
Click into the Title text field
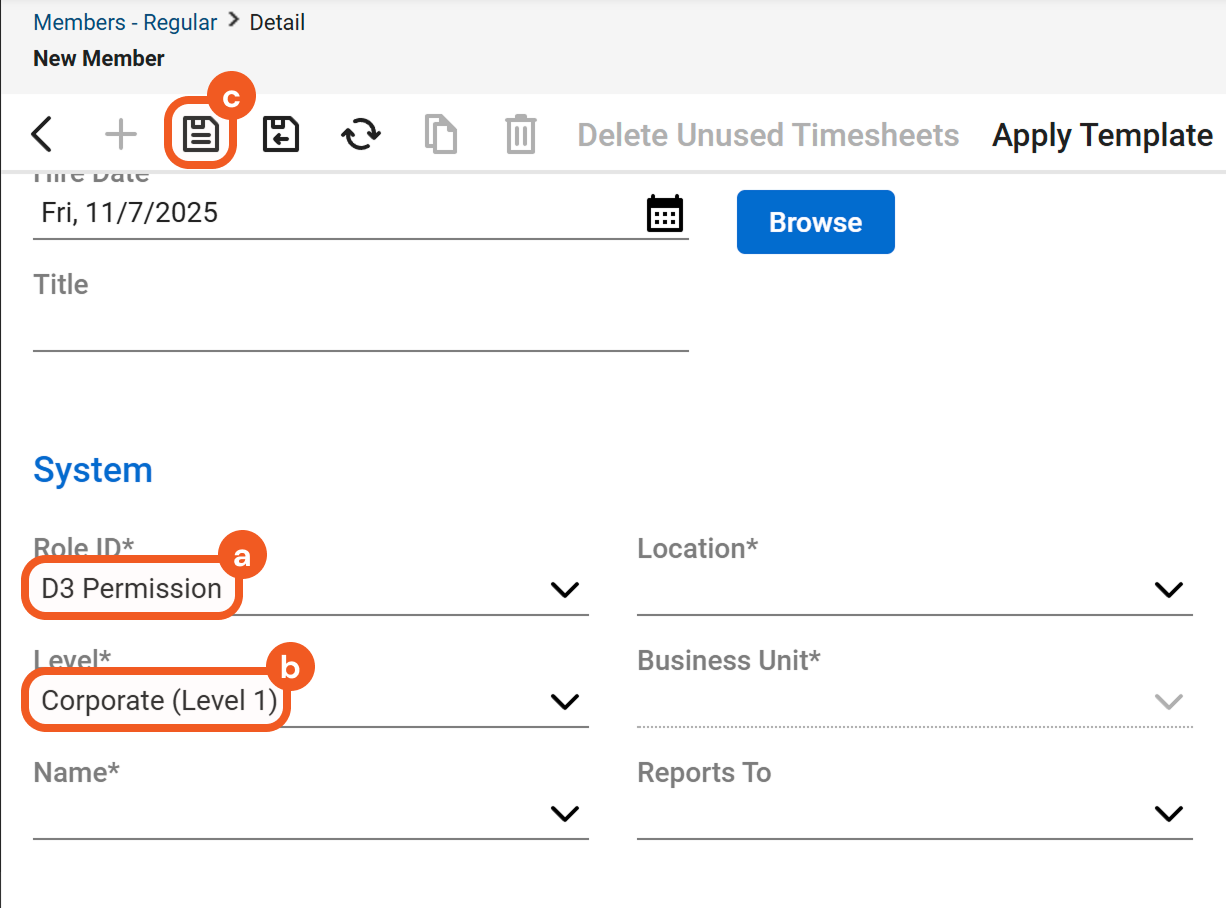(x=360, y=330)
